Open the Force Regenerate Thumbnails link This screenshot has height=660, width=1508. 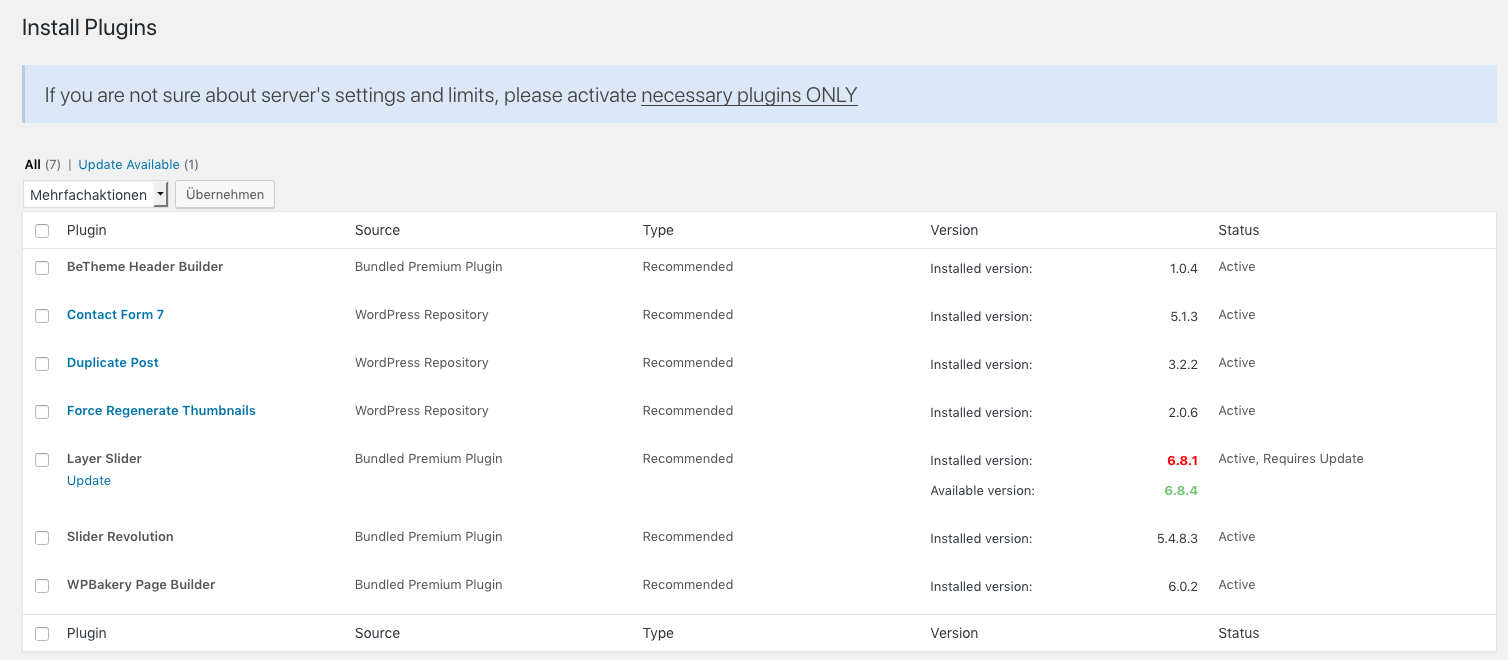(161, 411)
